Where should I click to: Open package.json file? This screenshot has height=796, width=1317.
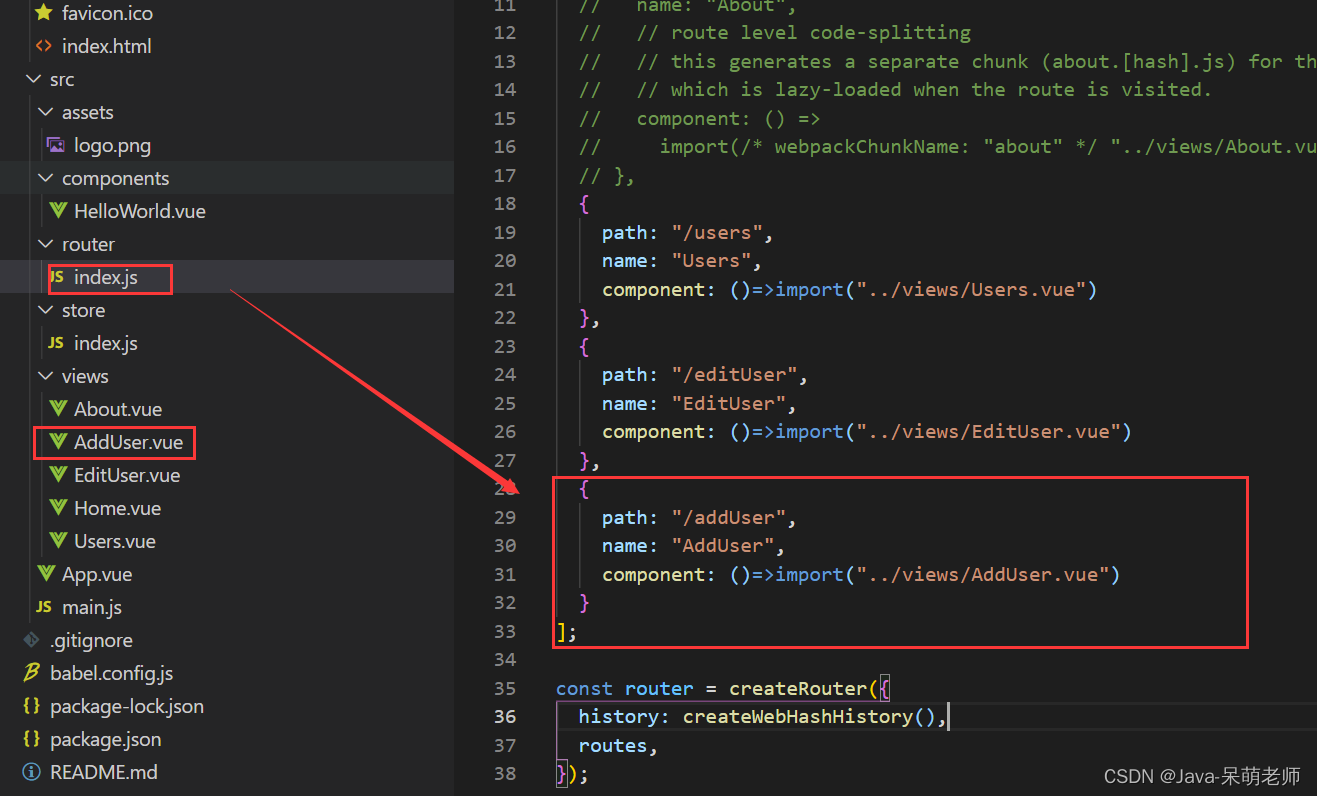(106, 739)
